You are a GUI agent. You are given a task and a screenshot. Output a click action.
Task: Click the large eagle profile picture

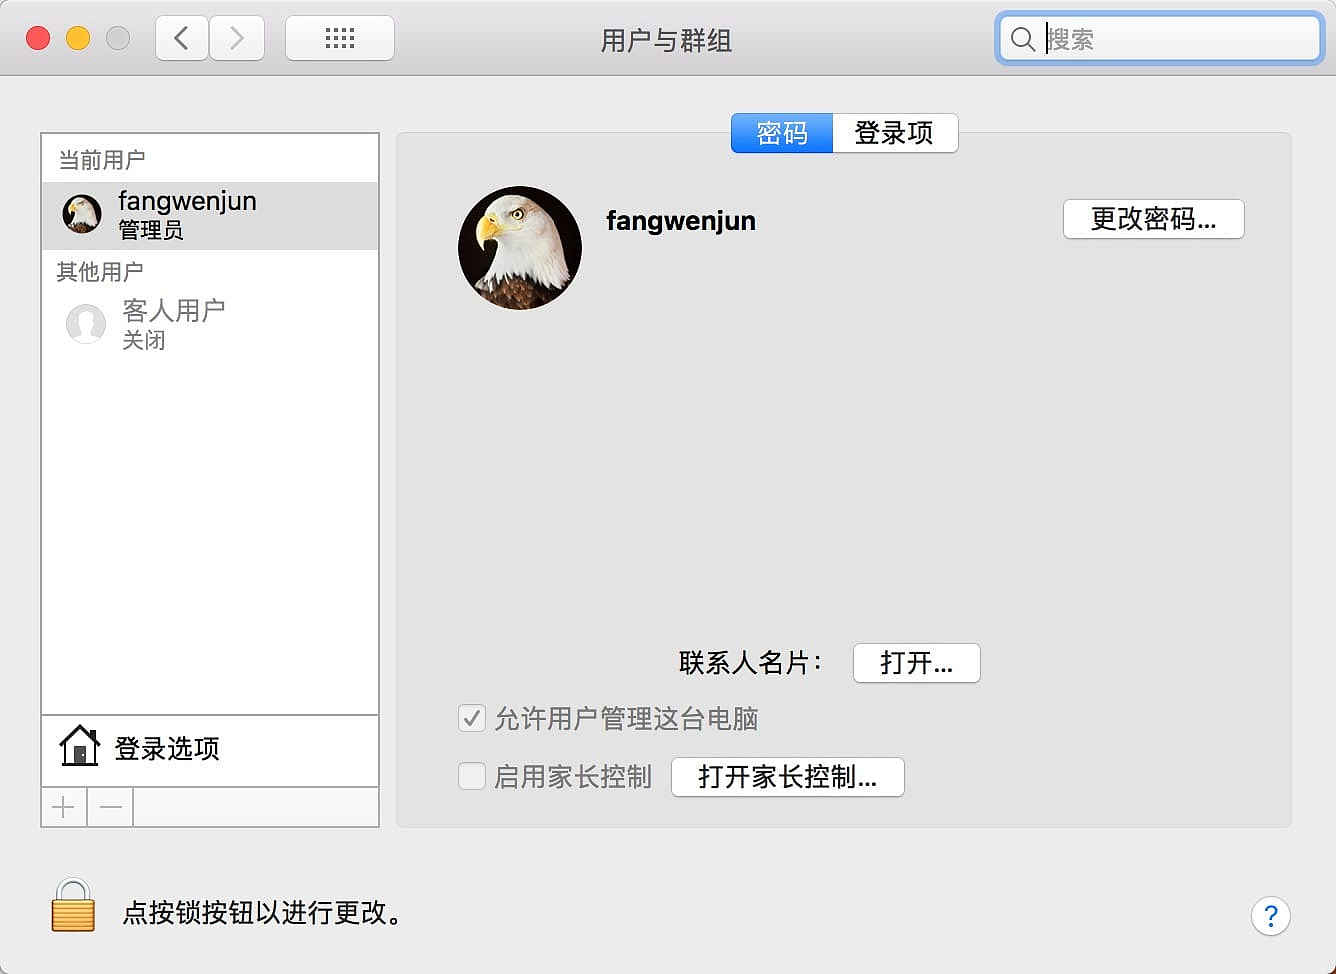pyautogui.click(x=520, y=248)
